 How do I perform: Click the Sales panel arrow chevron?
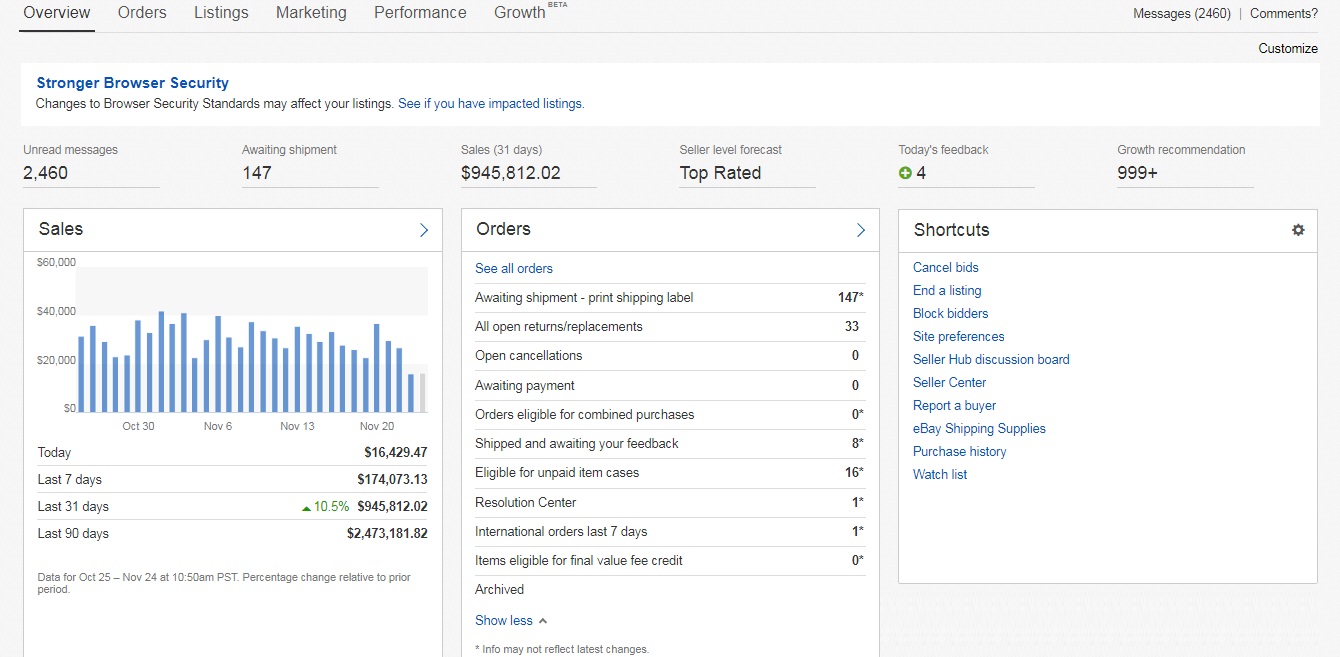424,230
